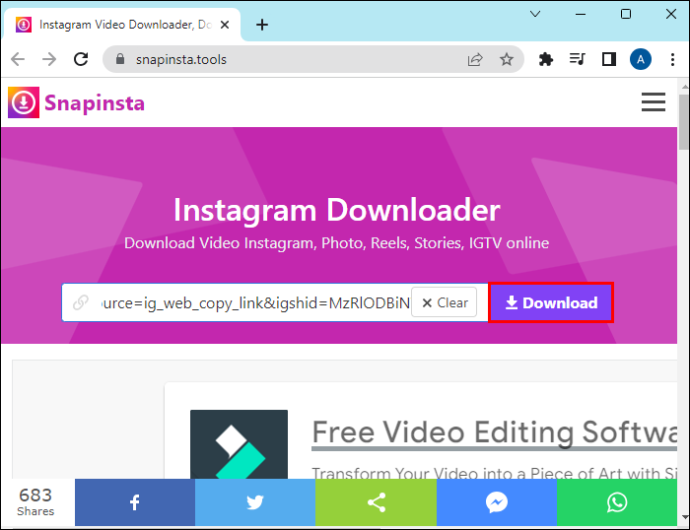This screenshot has height=530, width=690.
Task: Clear the pasted Instagram link
Action: click(444, 302)
